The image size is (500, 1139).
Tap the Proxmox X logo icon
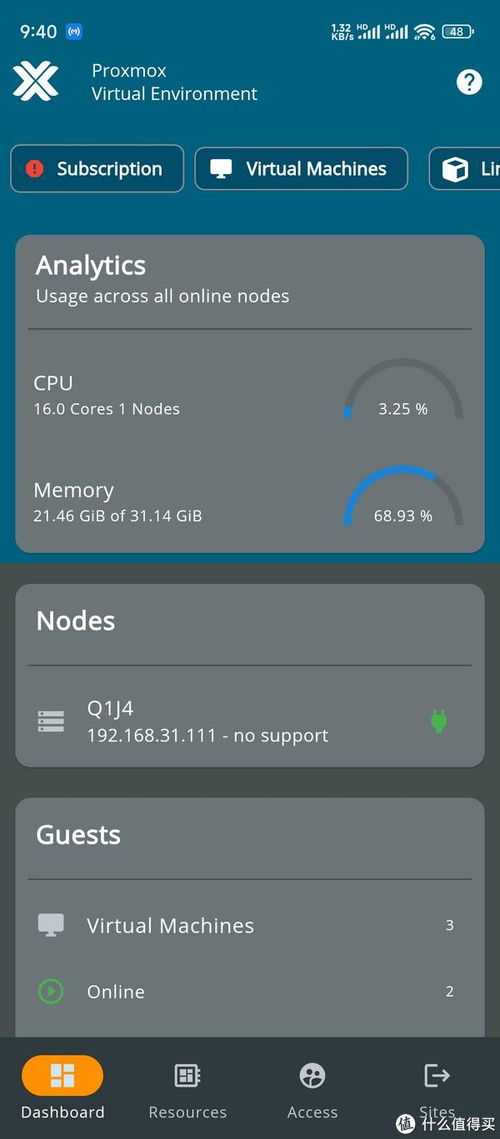(x=35, y=81)
